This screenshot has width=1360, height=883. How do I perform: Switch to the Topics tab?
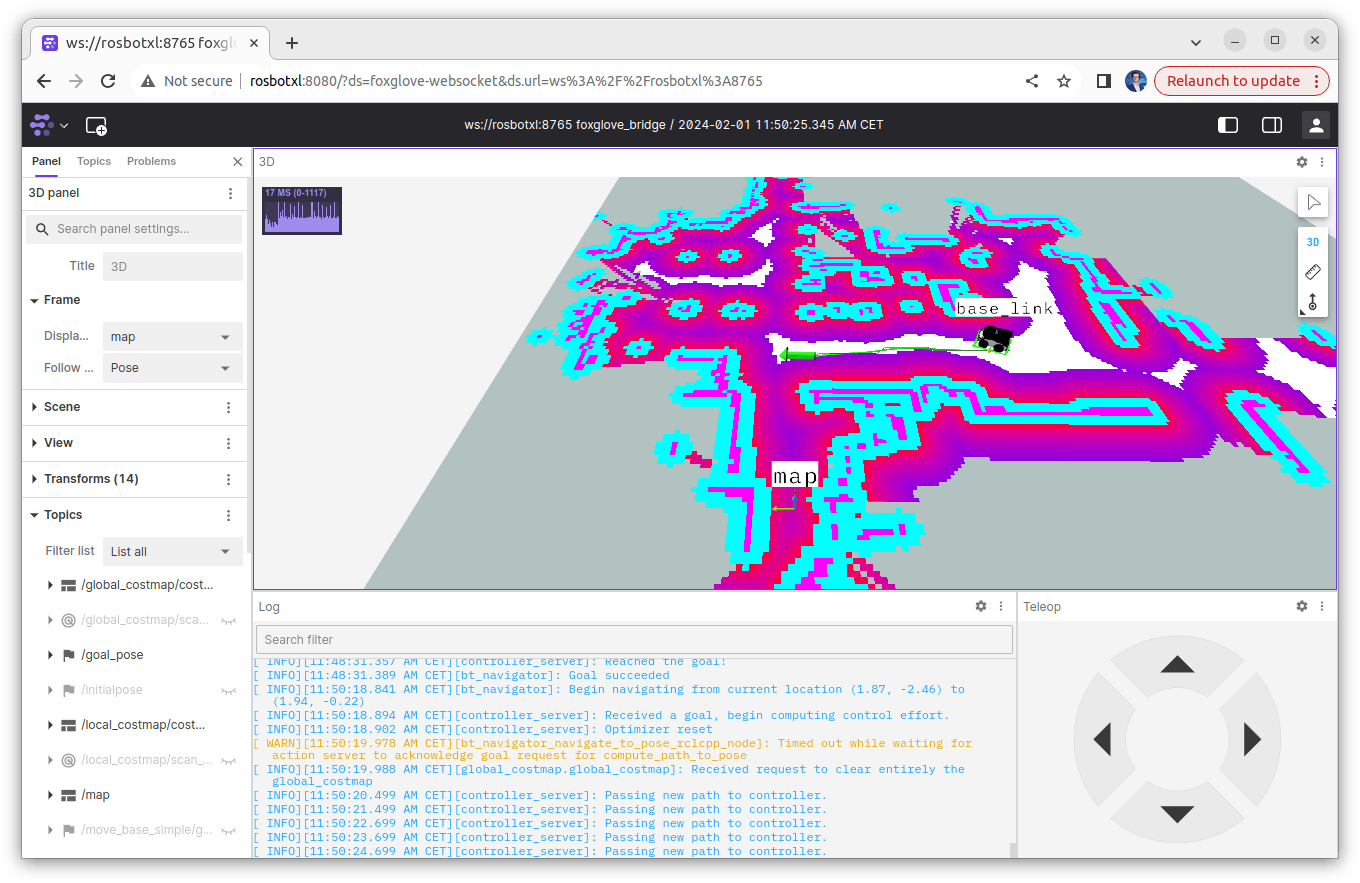(94, 161)
